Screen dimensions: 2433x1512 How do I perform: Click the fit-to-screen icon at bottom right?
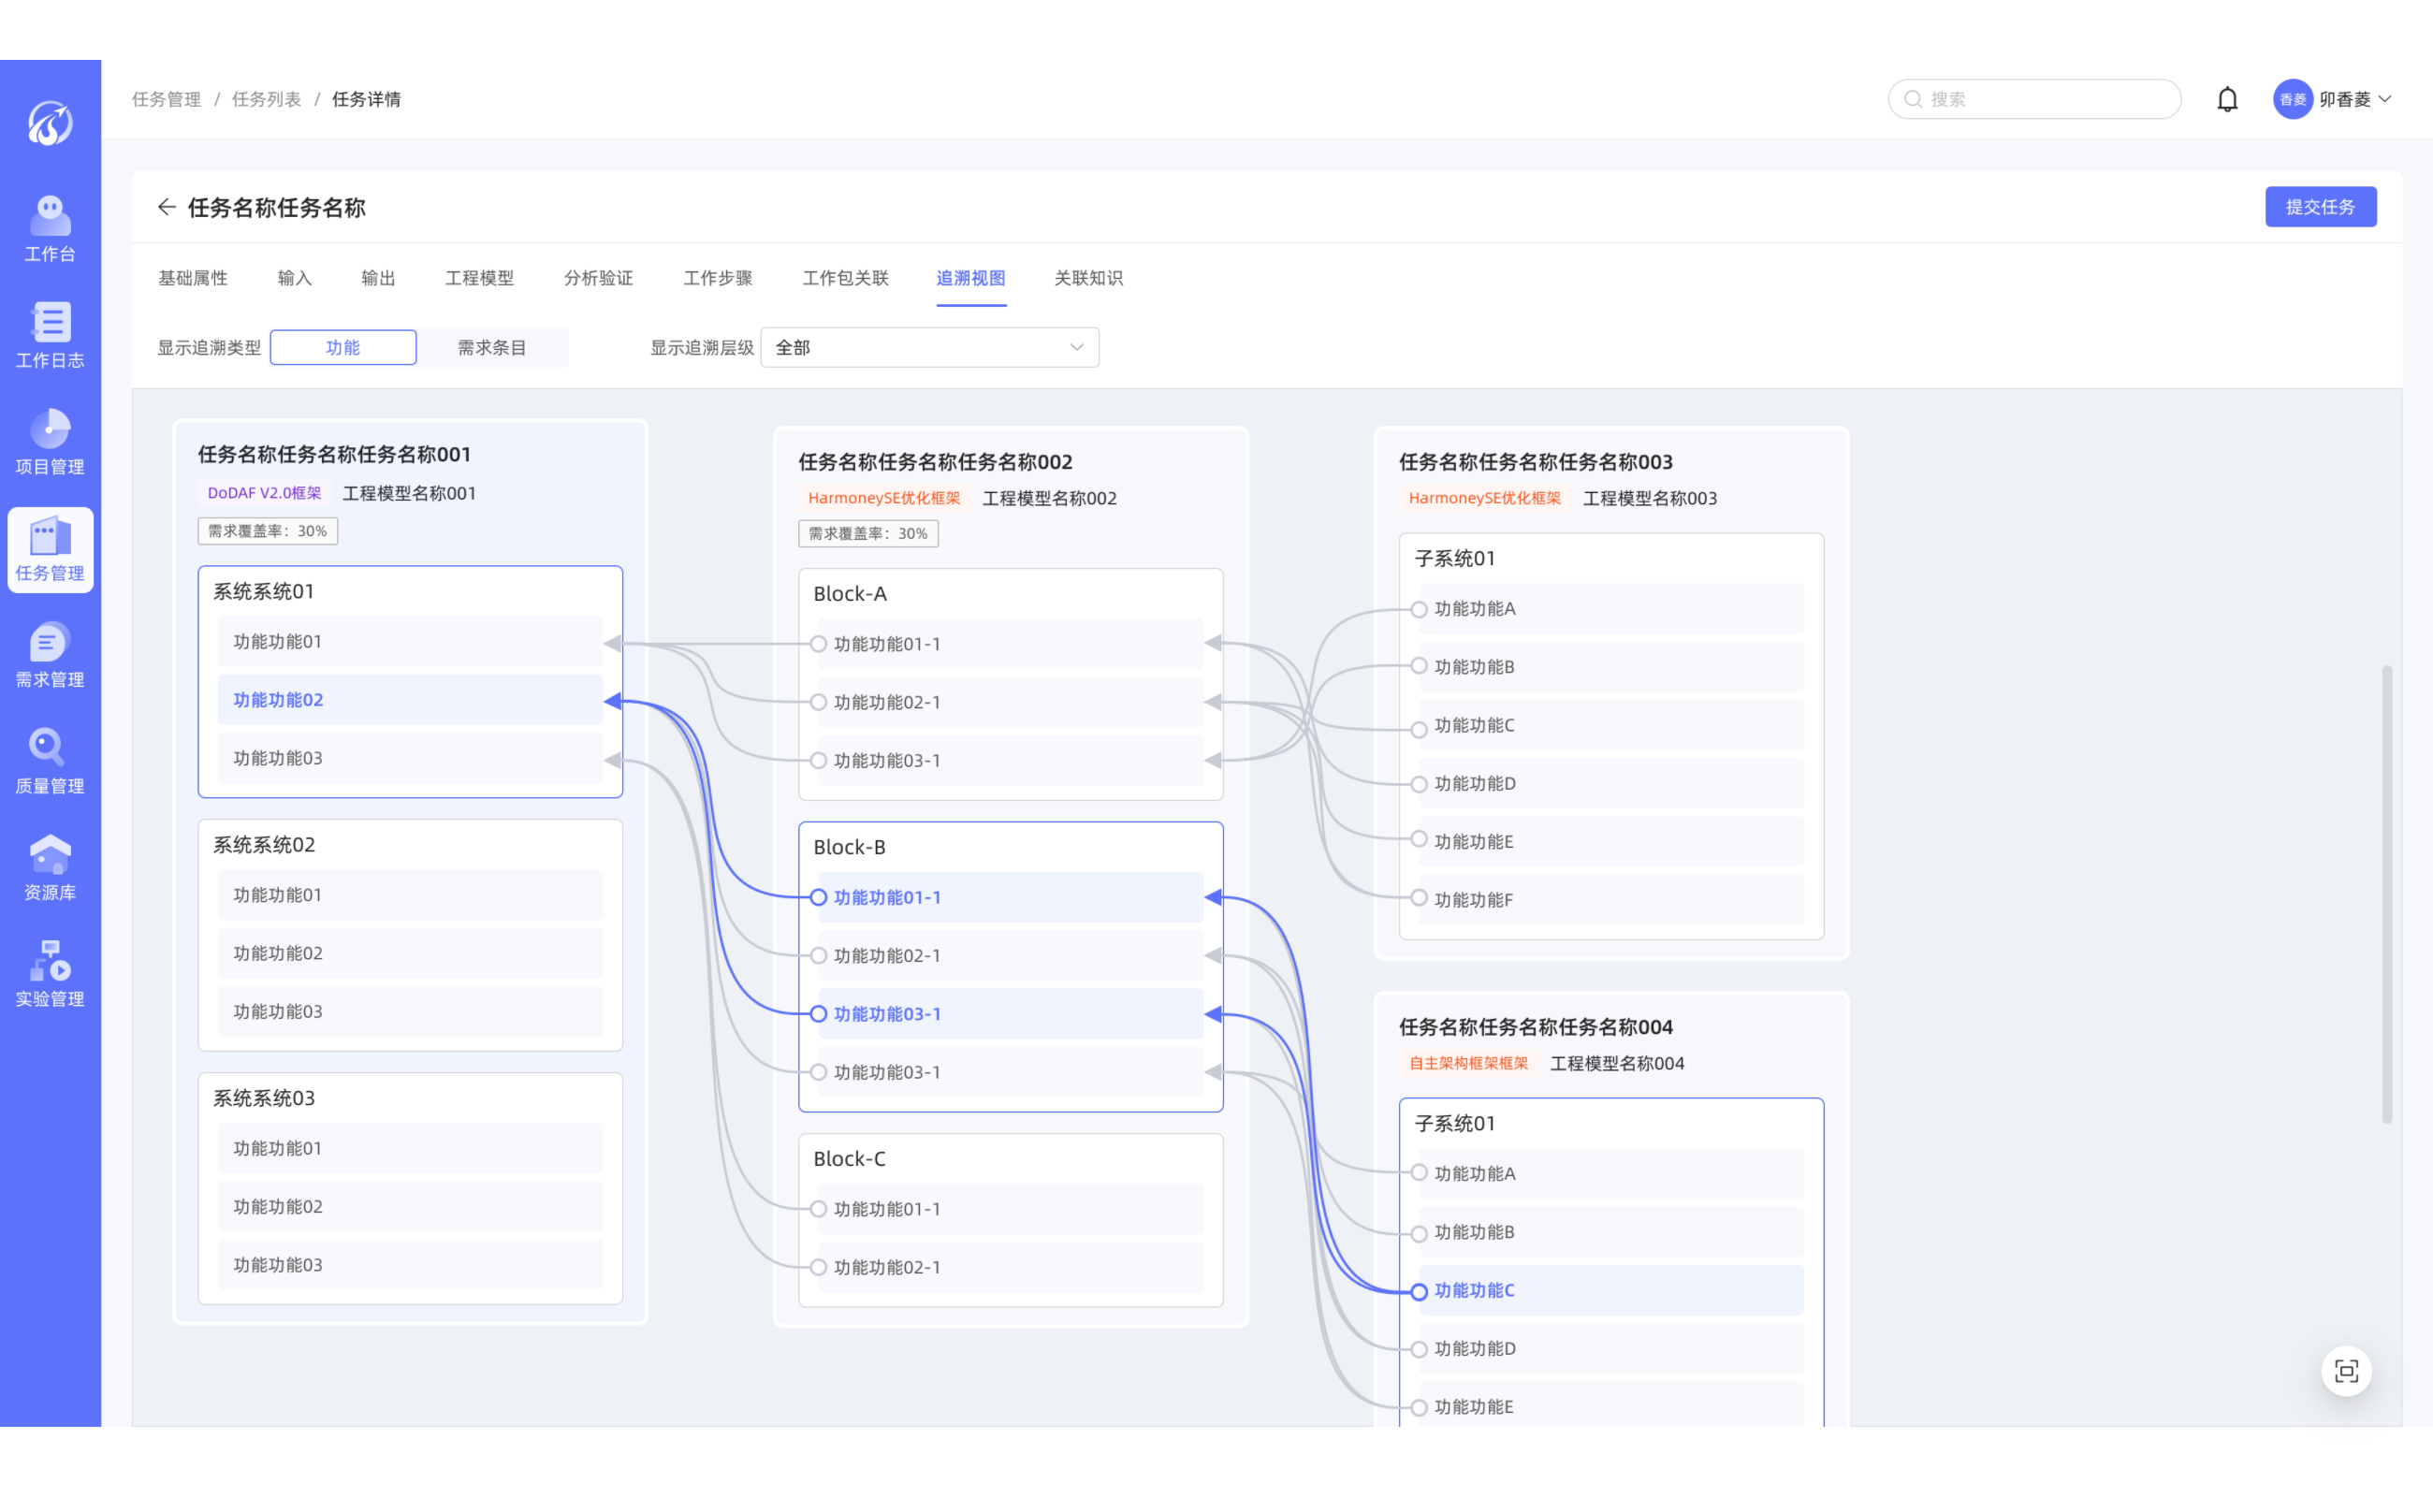click(x=2346, y=1371)
